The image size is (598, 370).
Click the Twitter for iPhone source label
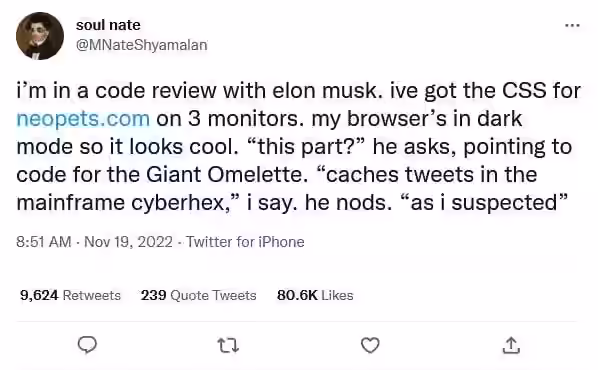click(x=245, y=242)
